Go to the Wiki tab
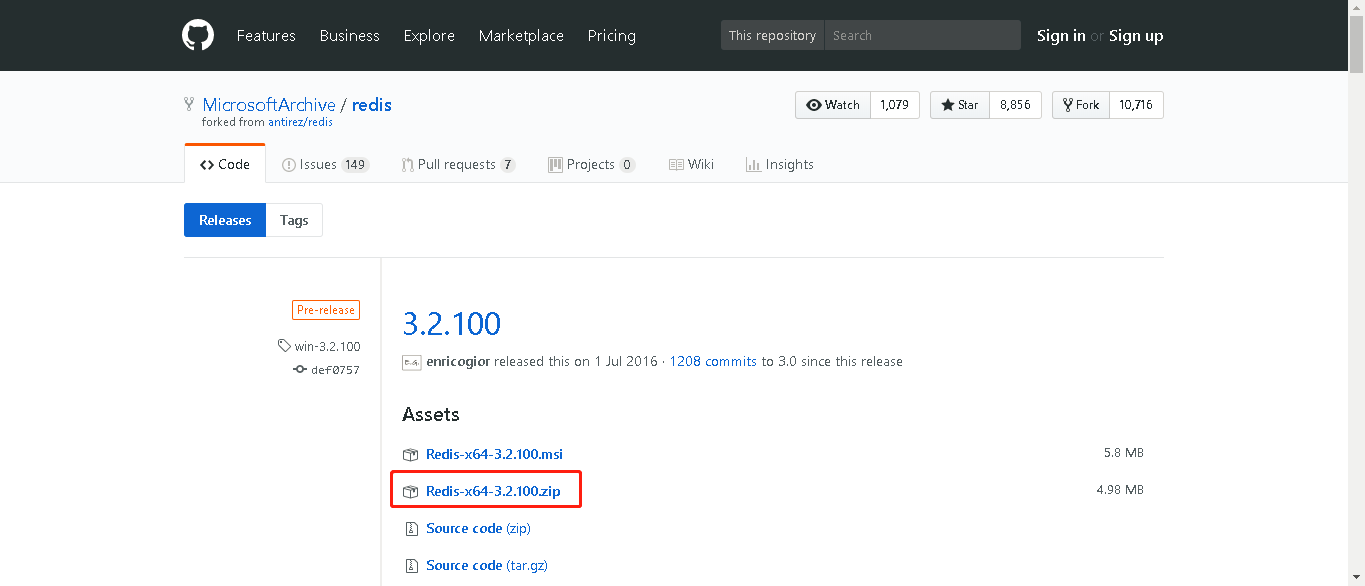 click(691, 164)
